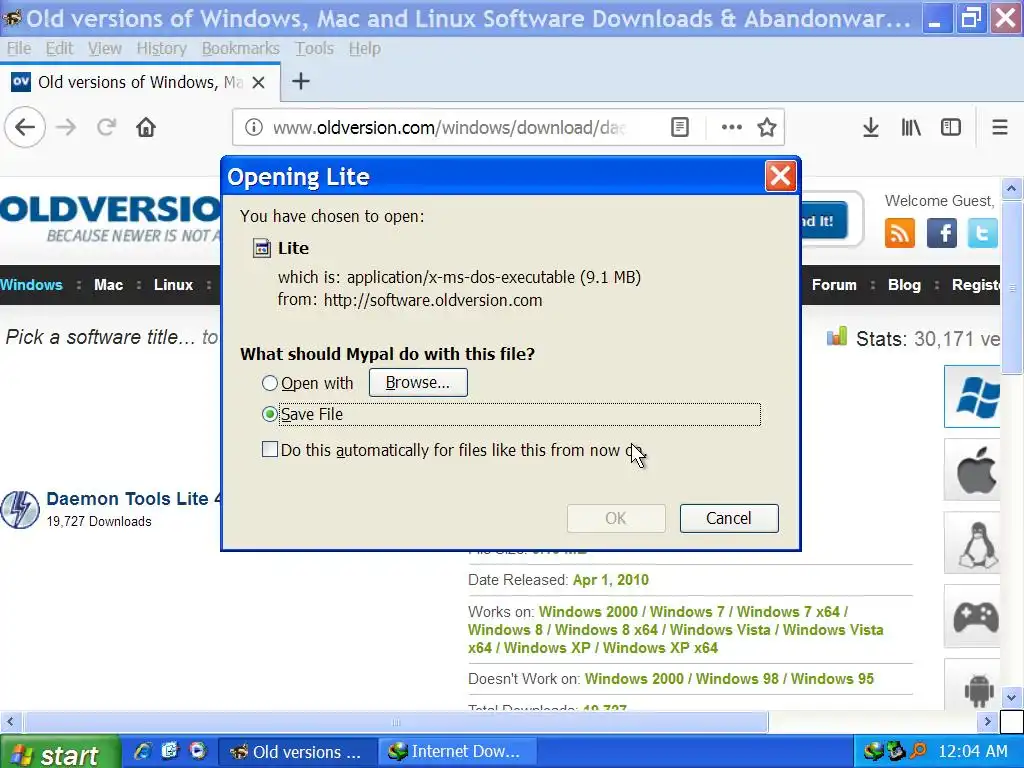
Task: Bookmark this page with the star icon
Action: coord(767,127)
